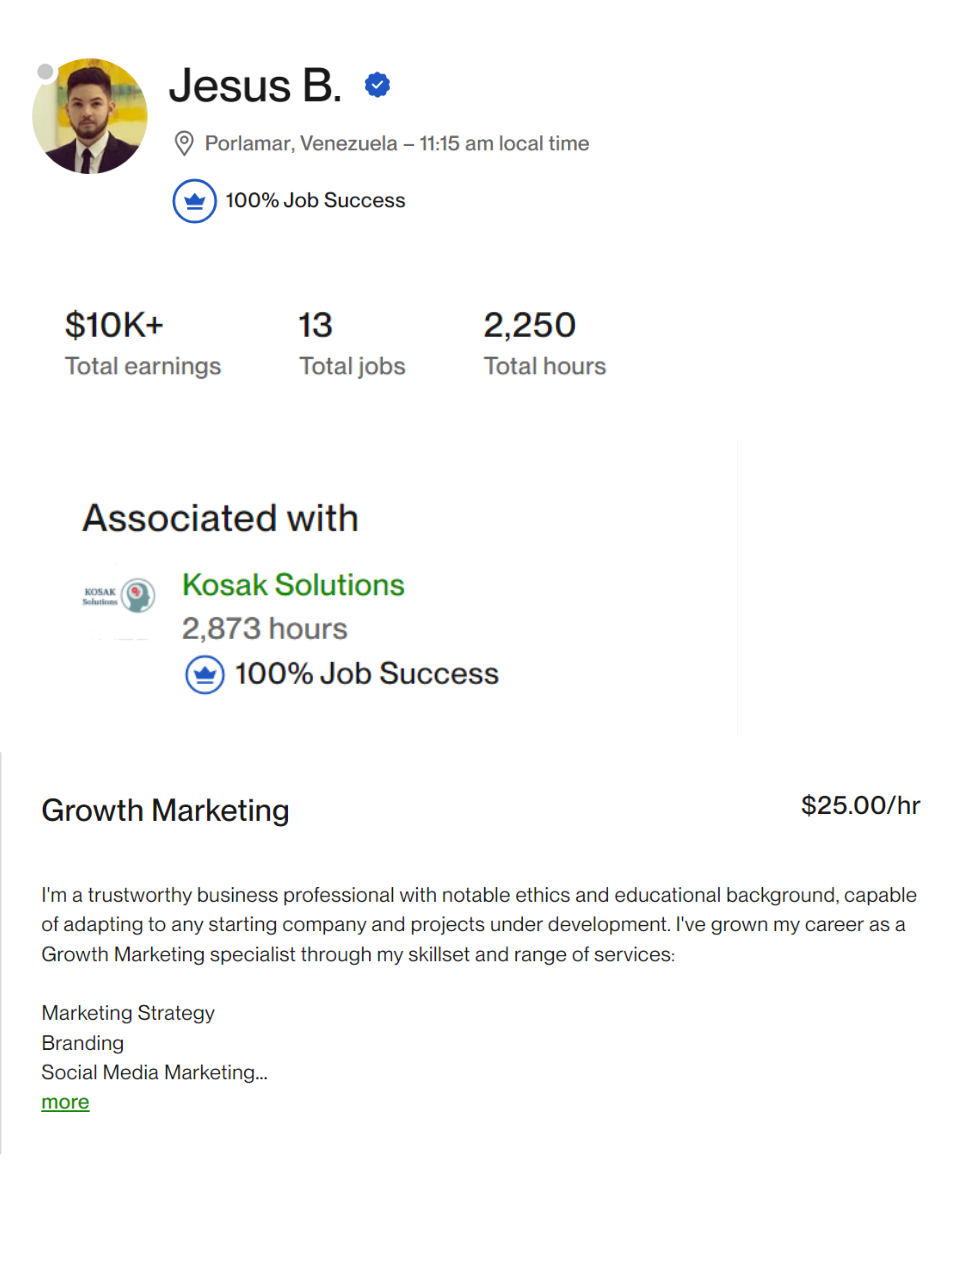Click the $10K+ total earnings stat
Screen dimensions: 960x1280
pyautogui.click(x=143, y=343)
